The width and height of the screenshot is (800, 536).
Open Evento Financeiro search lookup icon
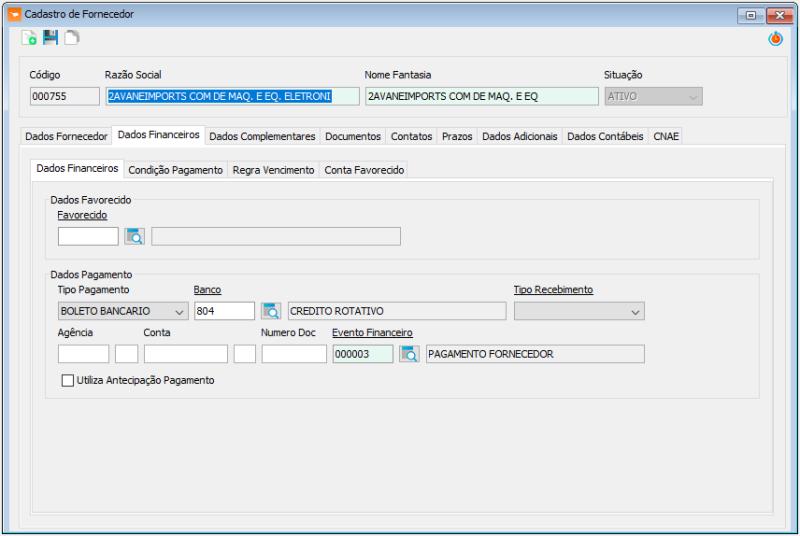409,354
